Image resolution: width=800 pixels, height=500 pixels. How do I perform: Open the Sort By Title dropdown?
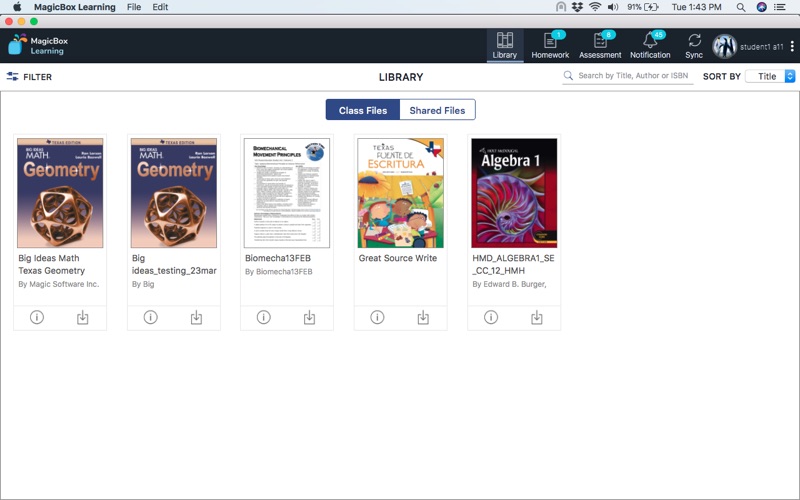(x=770, y=76)
